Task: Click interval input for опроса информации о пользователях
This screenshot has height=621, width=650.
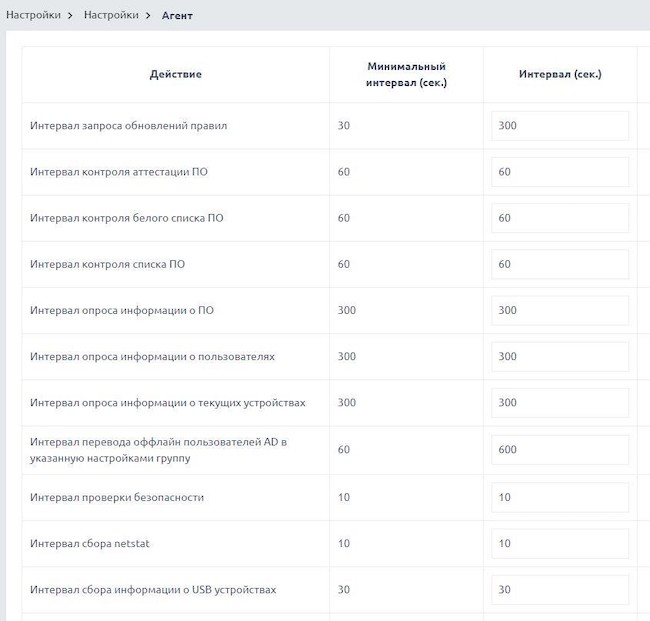Action: point(560,356)
